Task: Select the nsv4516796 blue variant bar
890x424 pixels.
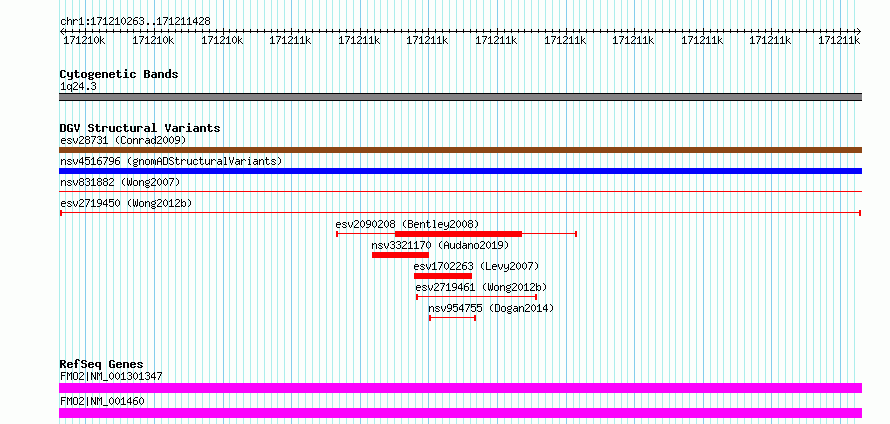Action: click(x=460, y=171)
